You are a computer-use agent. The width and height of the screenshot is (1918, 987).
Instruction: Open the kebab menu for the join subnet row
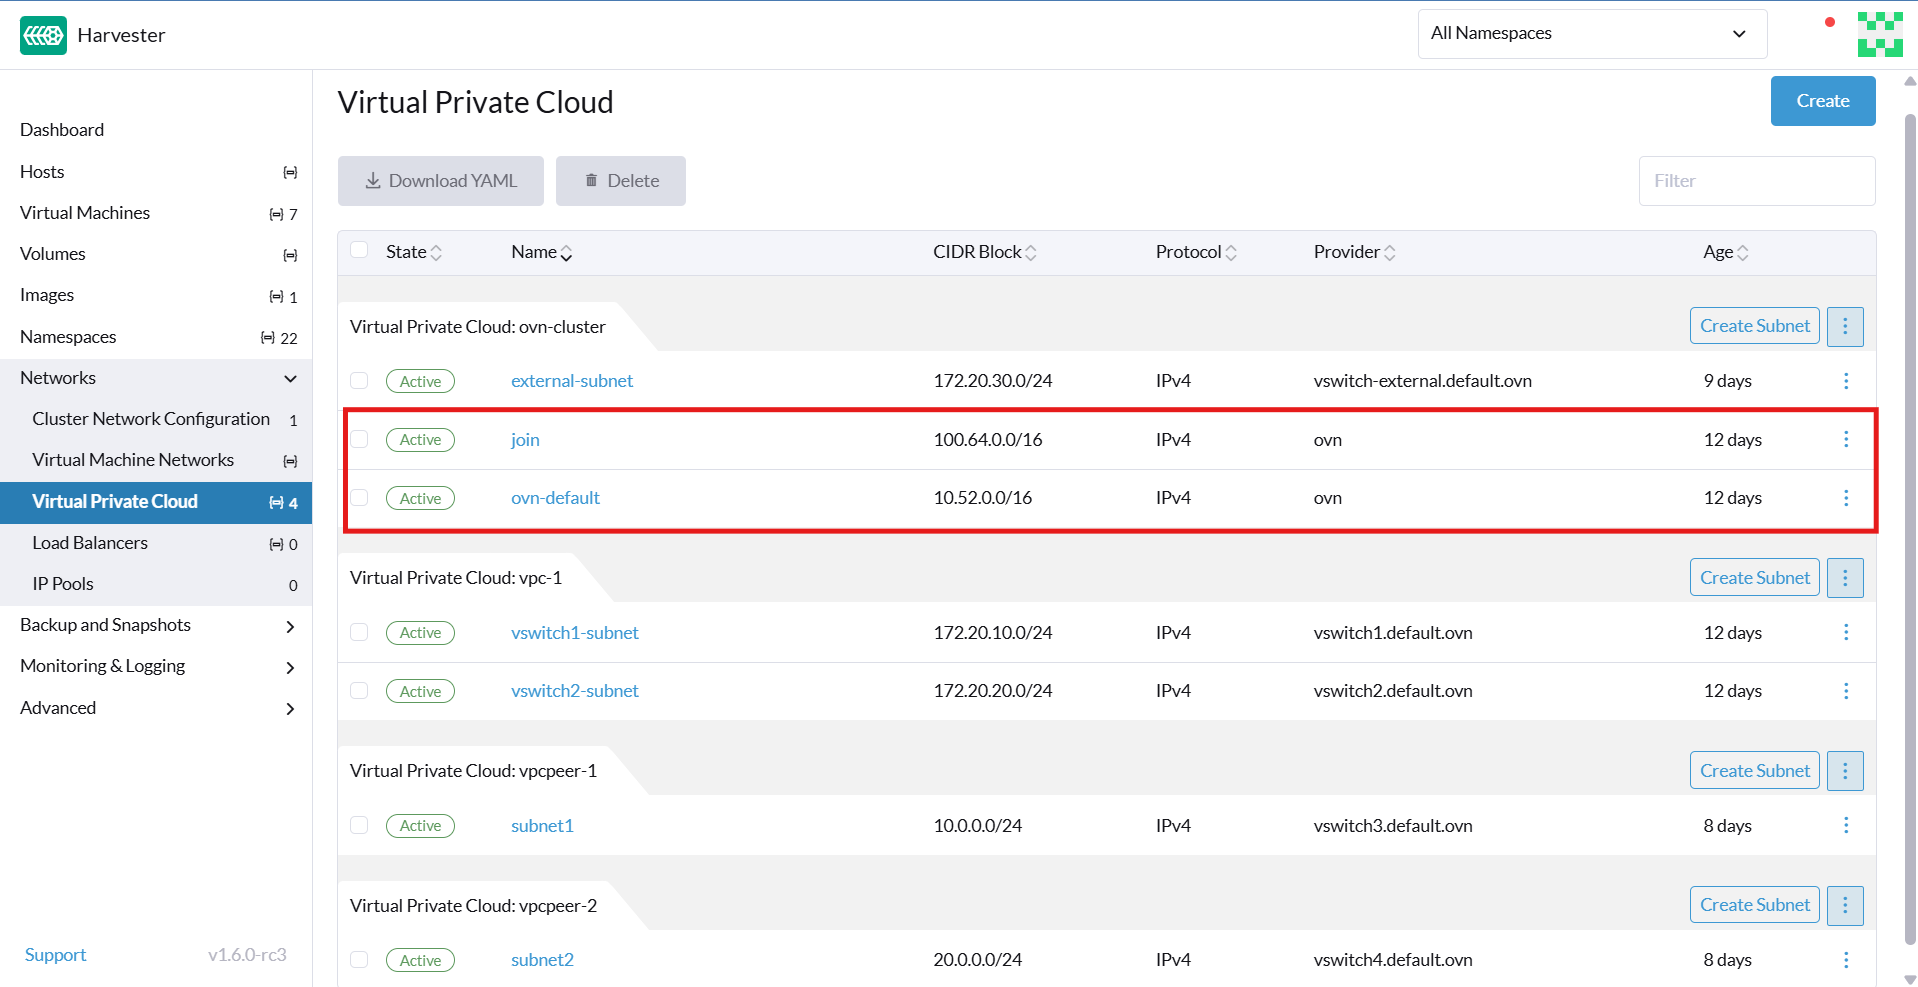pyautogui.click(x=1845, y=439)
